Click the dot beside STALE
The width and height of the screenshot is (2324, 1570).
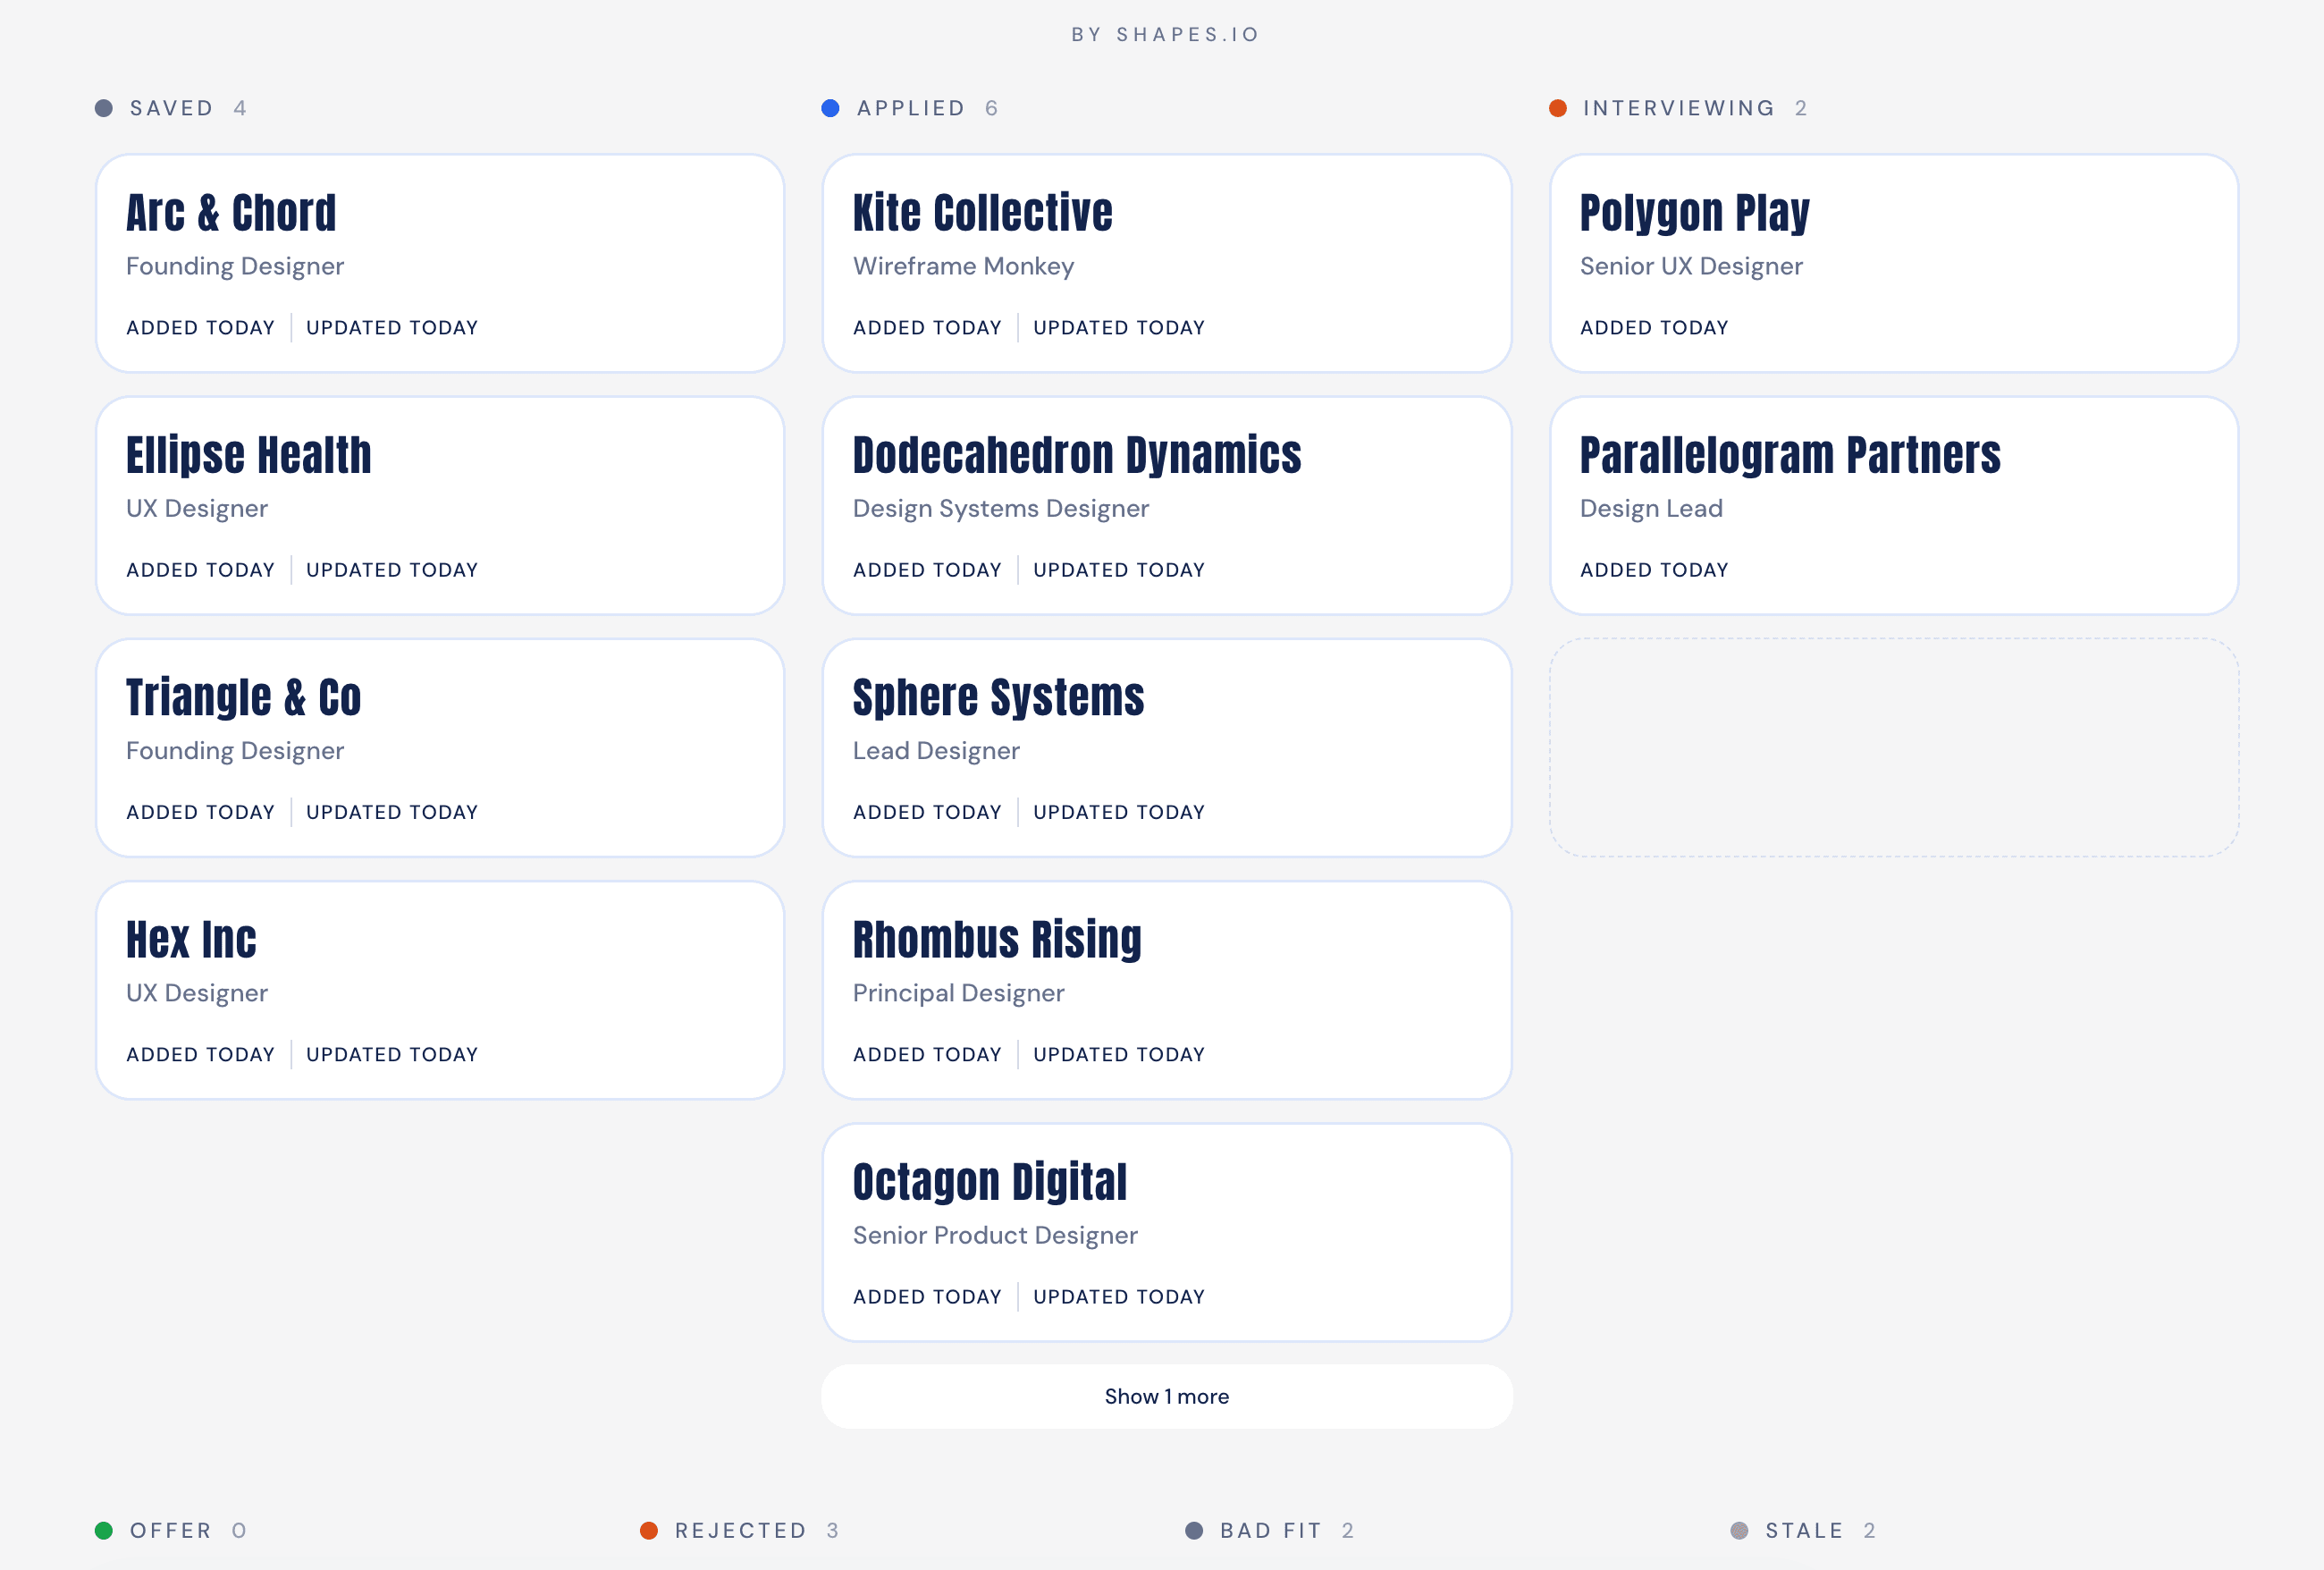1739,1530
